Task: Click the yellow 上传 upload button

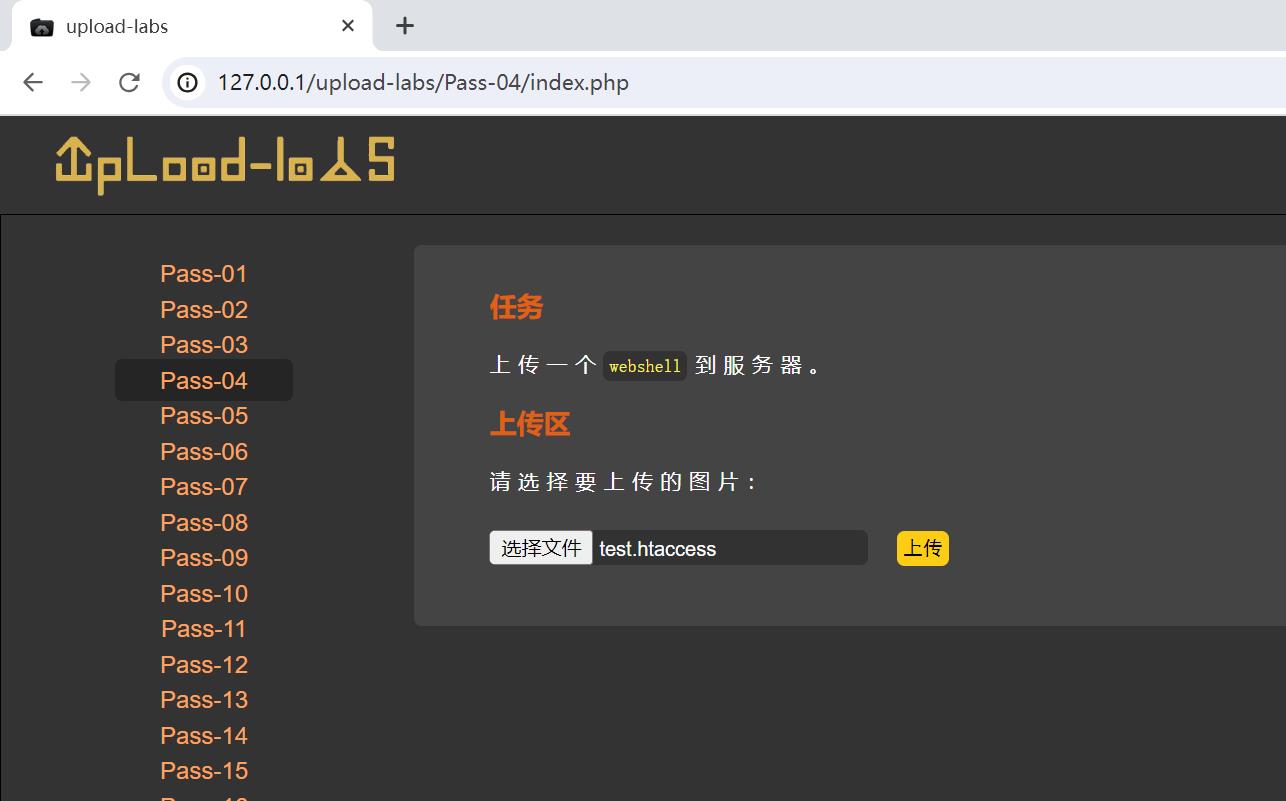Action: coord(922,548)
